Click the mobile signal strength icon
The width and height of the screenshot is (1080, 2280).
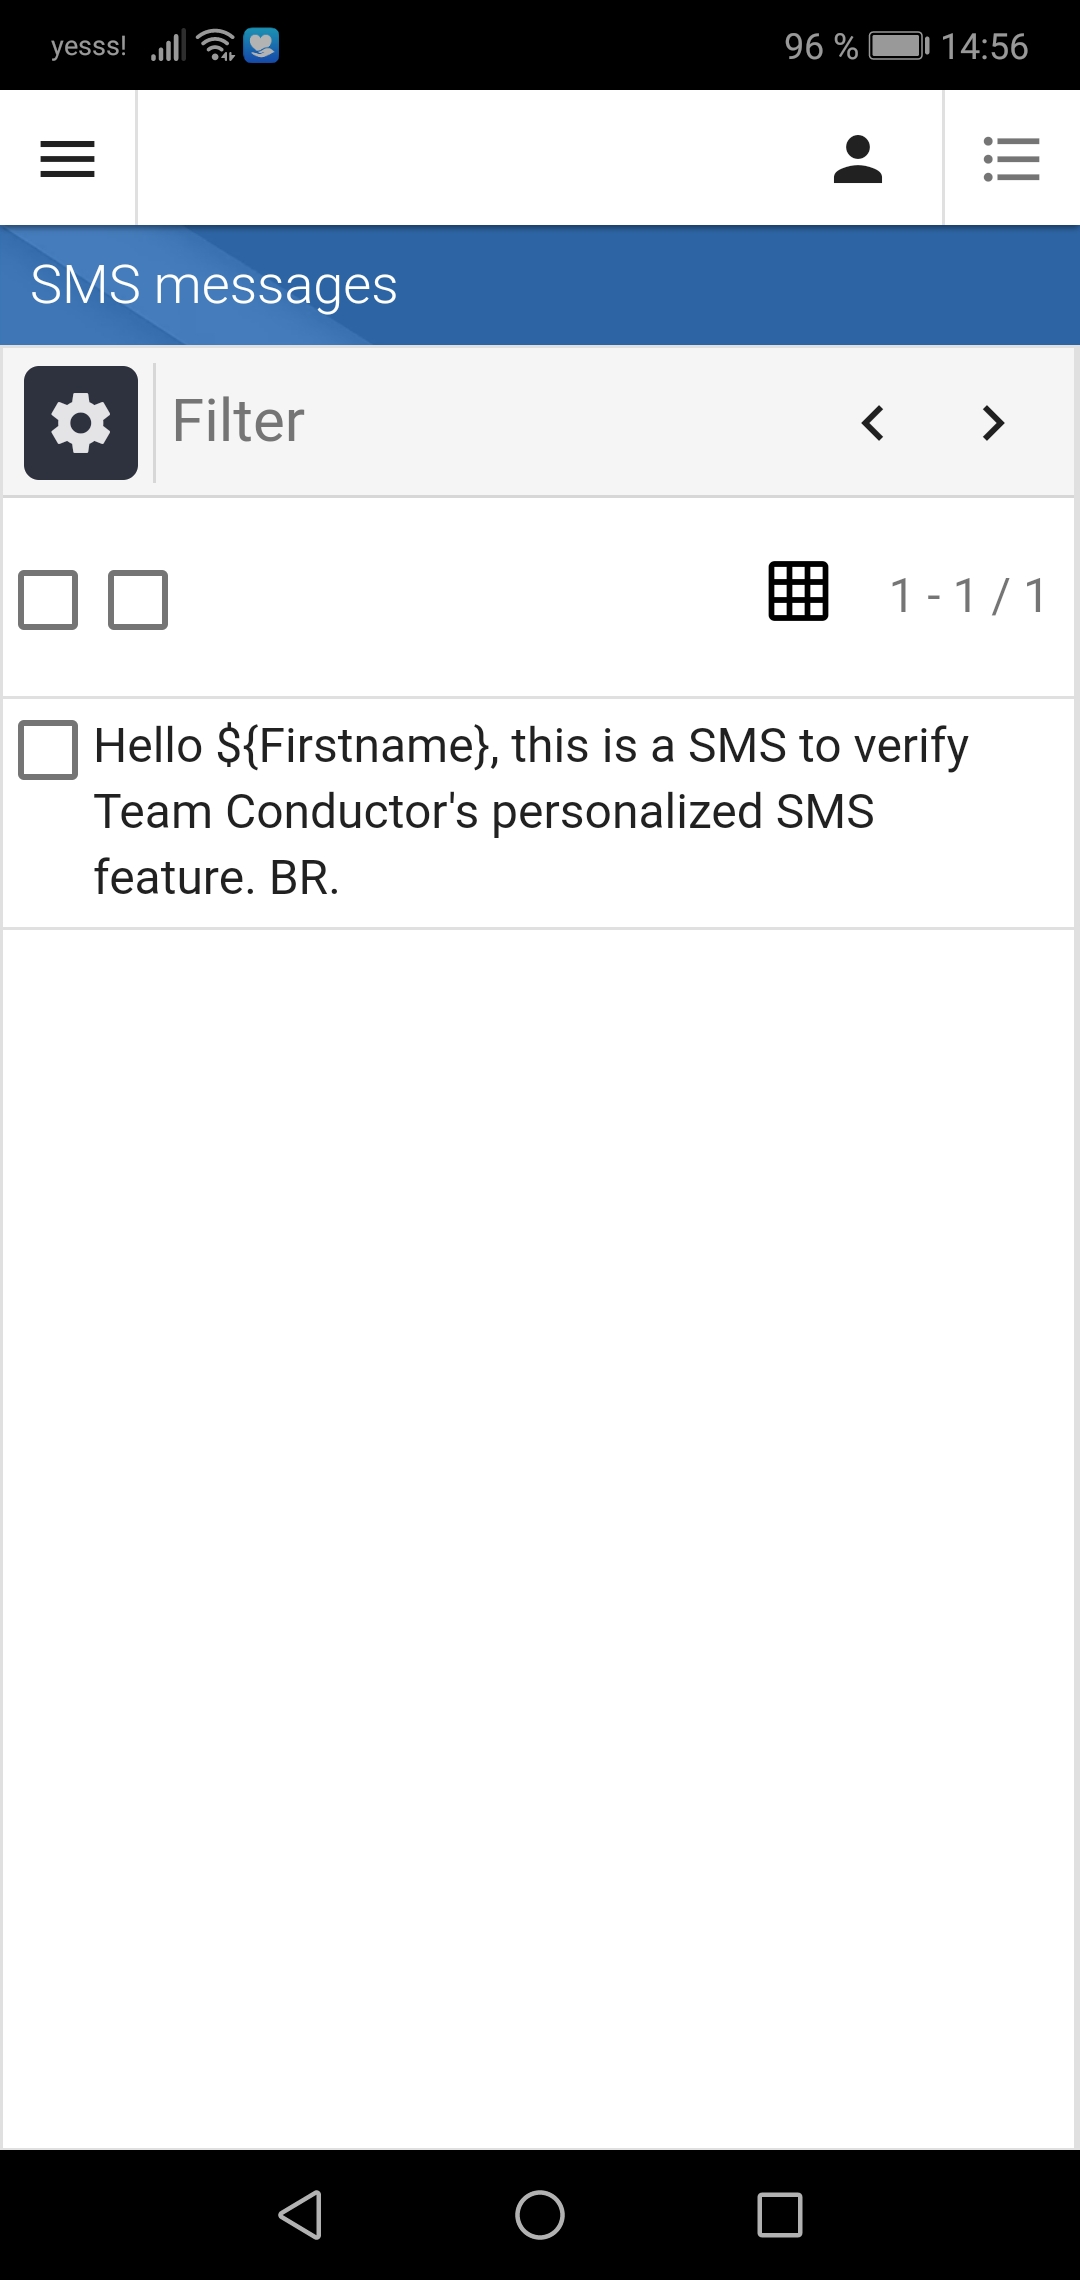(x=166, y=44)
